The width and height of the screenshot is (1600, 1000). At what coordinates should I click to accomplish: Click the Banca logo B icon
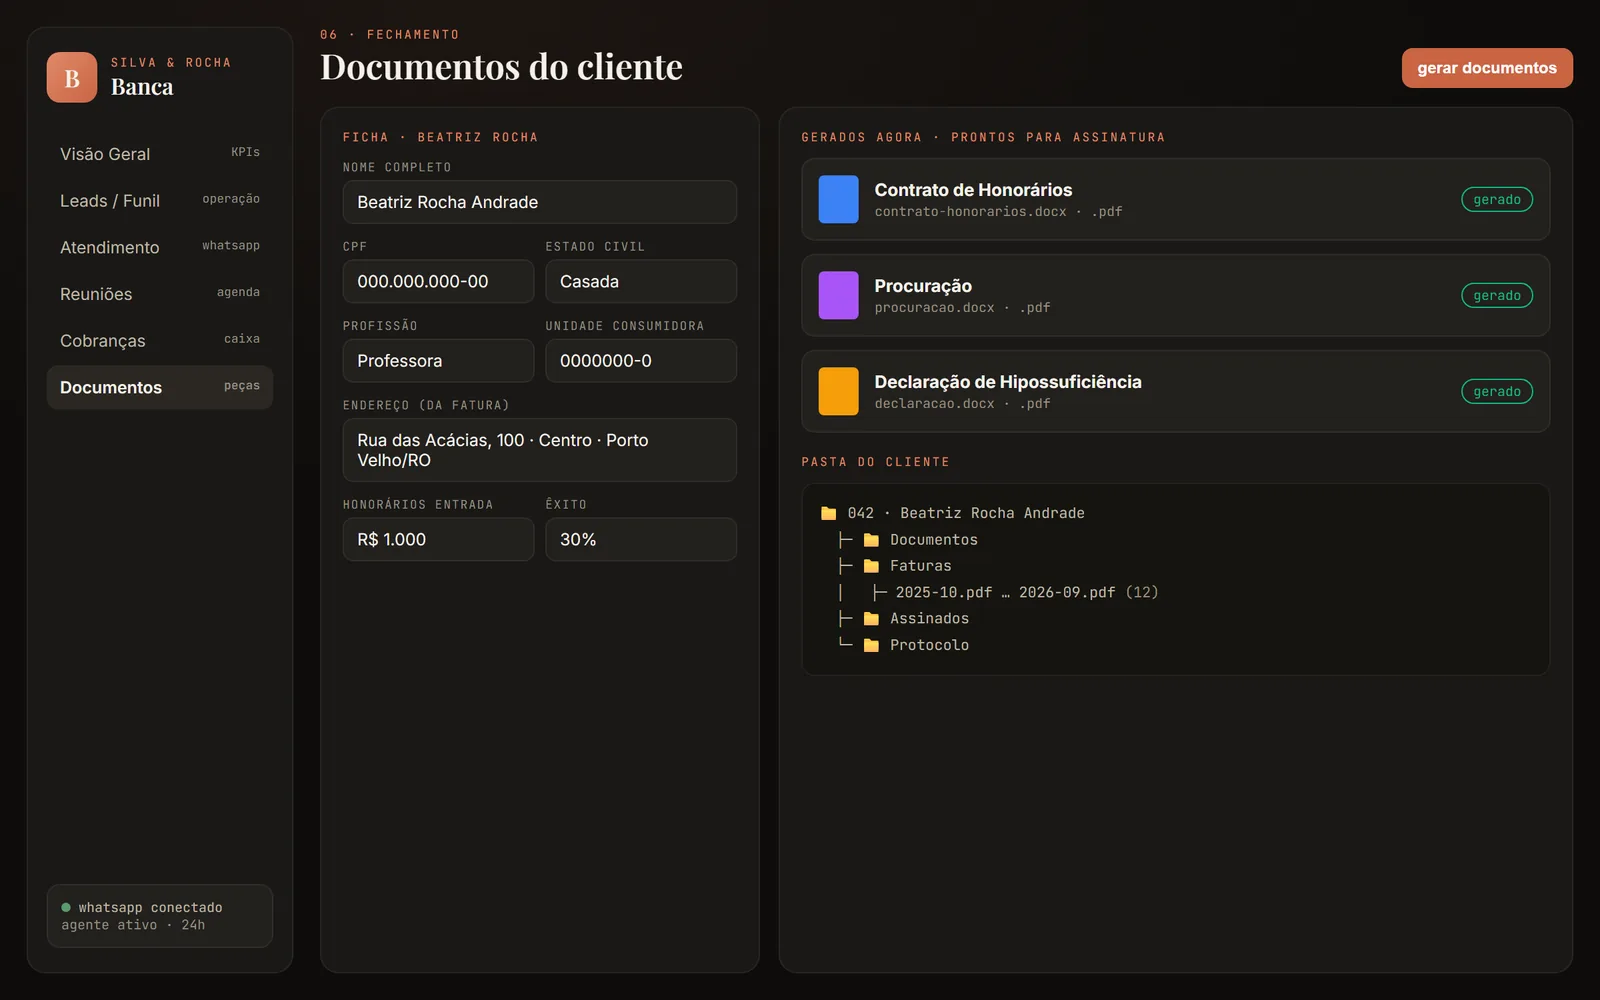pyautogui.click(x=72, y=77)
